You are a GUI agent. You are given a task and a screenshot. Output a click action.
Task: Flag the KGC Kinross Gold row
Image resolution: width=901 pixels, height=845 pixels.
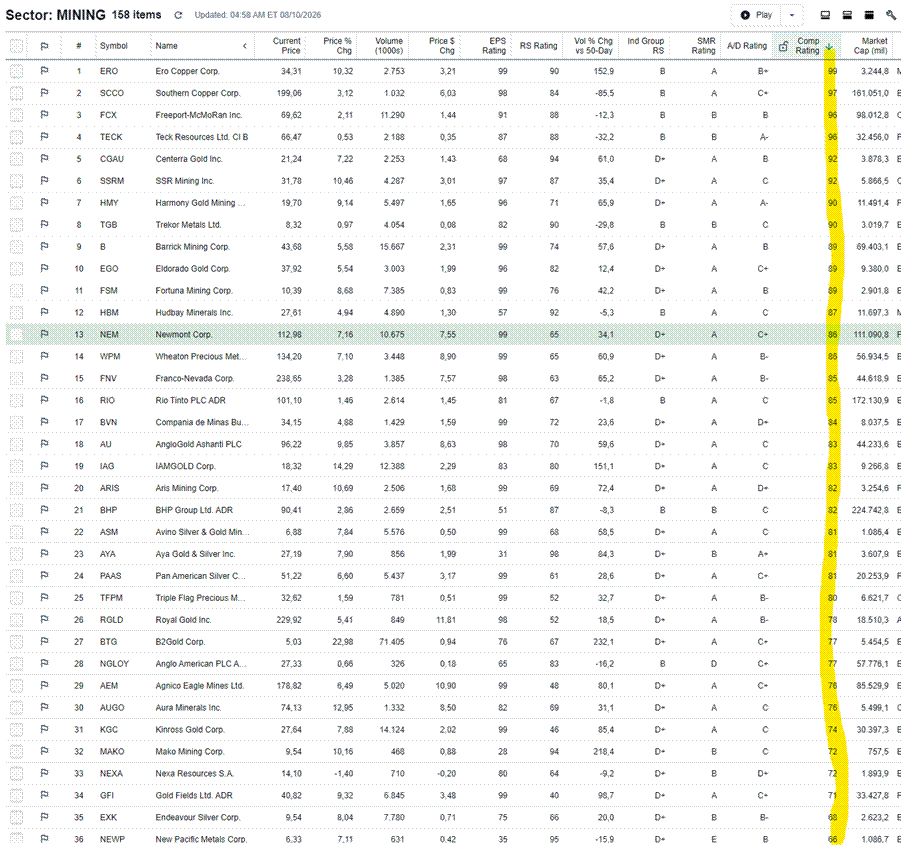click(x=44, y=729)
